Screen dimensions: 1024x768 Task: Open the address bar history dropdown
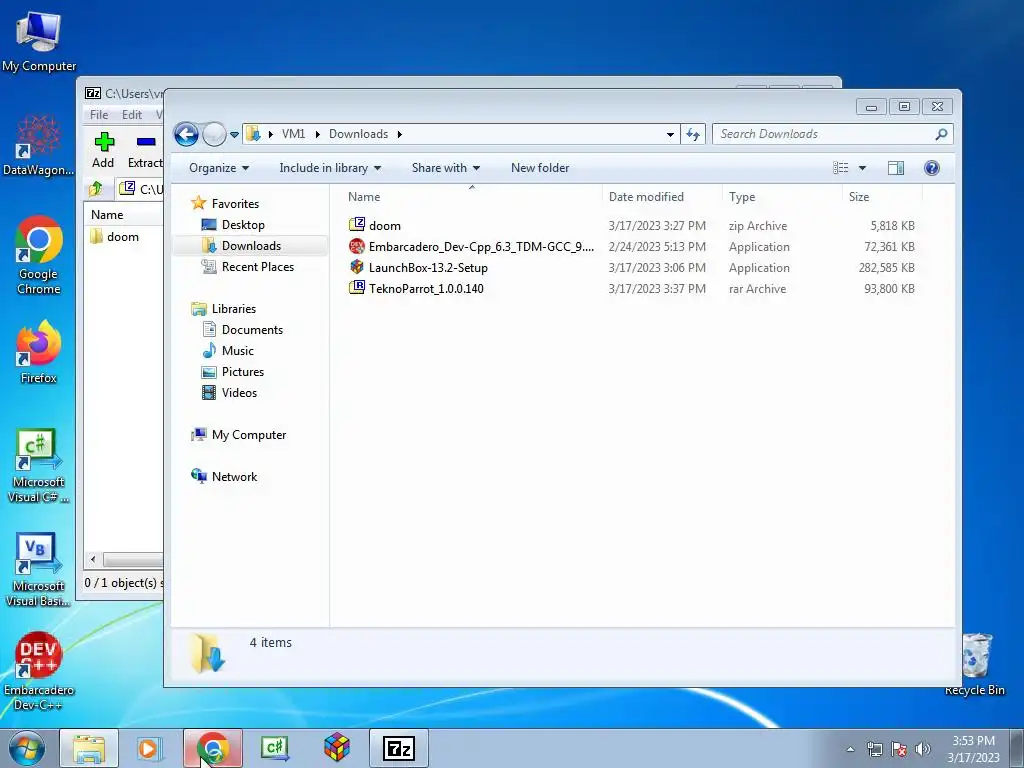click(x=670, y=135)
